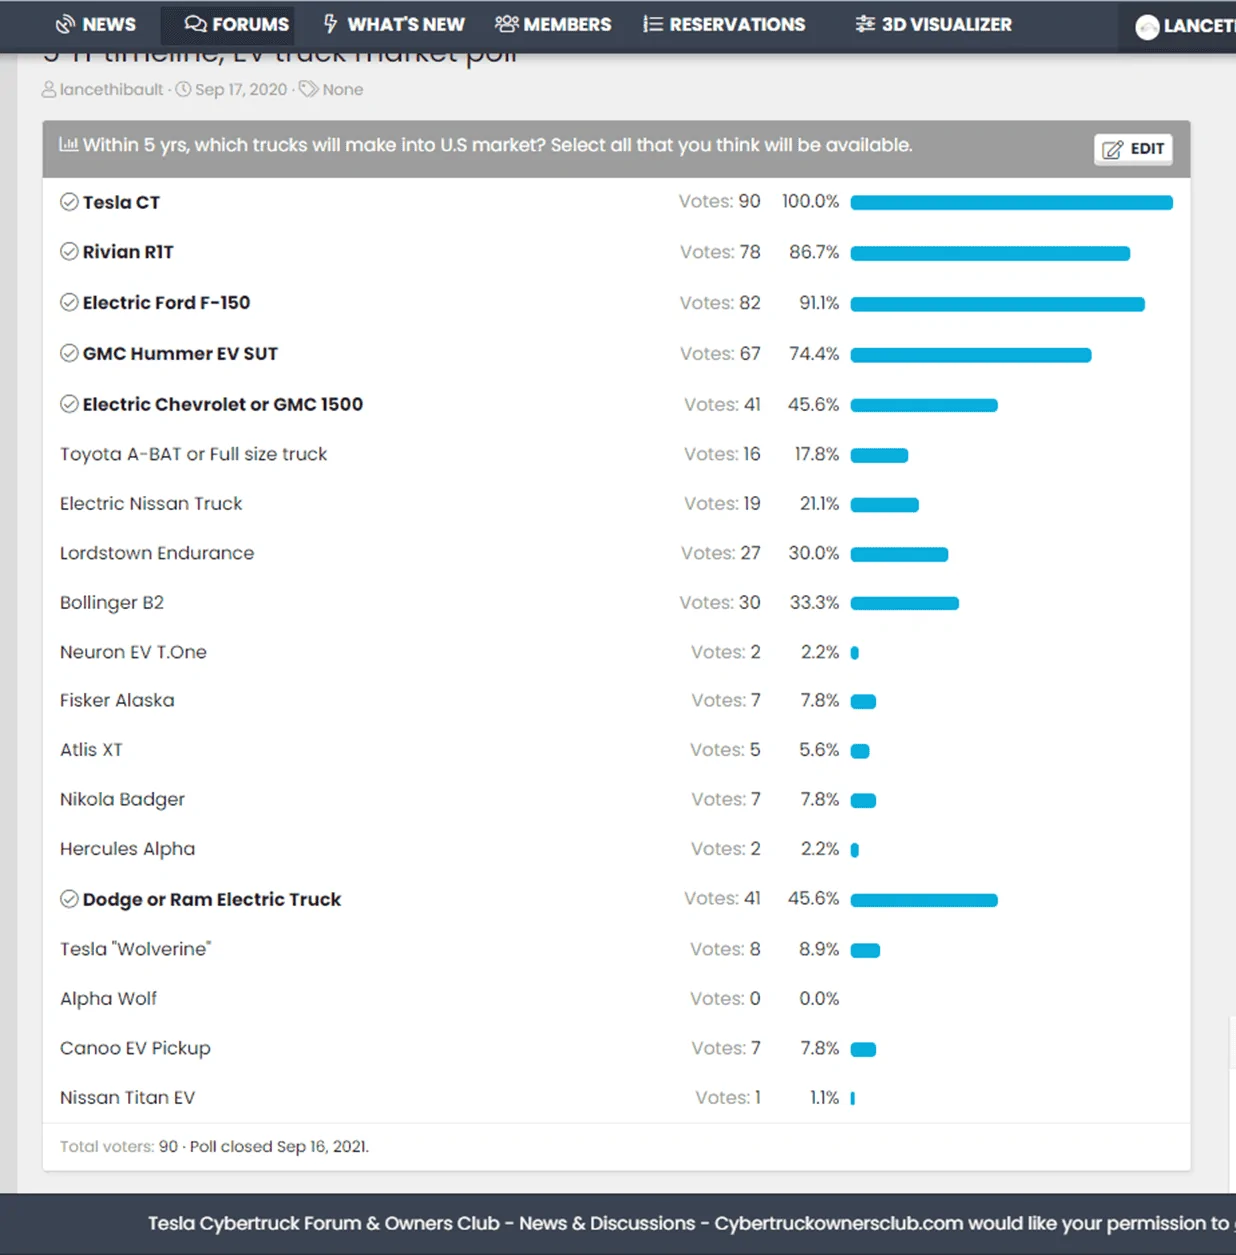Click the EDIT poll button
The width and height of the screenshot is (1236, 1255).
[1133, 149]
